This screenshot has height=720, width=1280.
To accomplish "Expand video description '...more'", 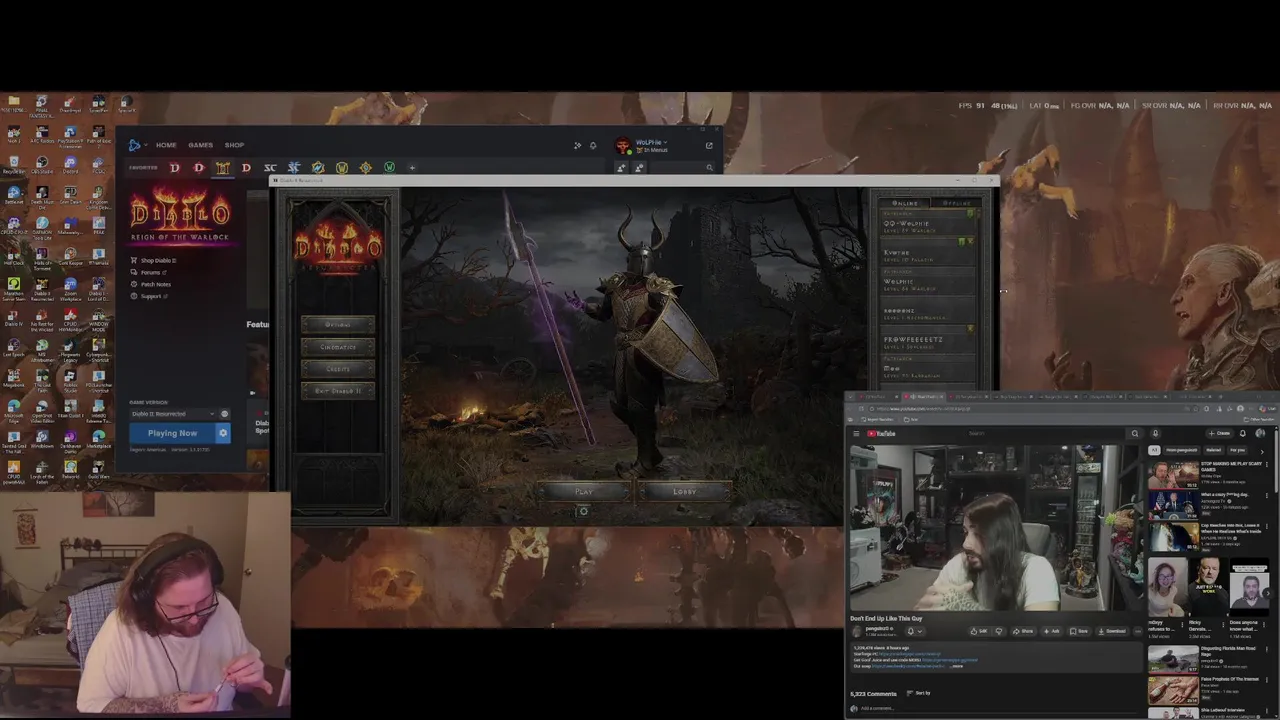I will 957,665.
